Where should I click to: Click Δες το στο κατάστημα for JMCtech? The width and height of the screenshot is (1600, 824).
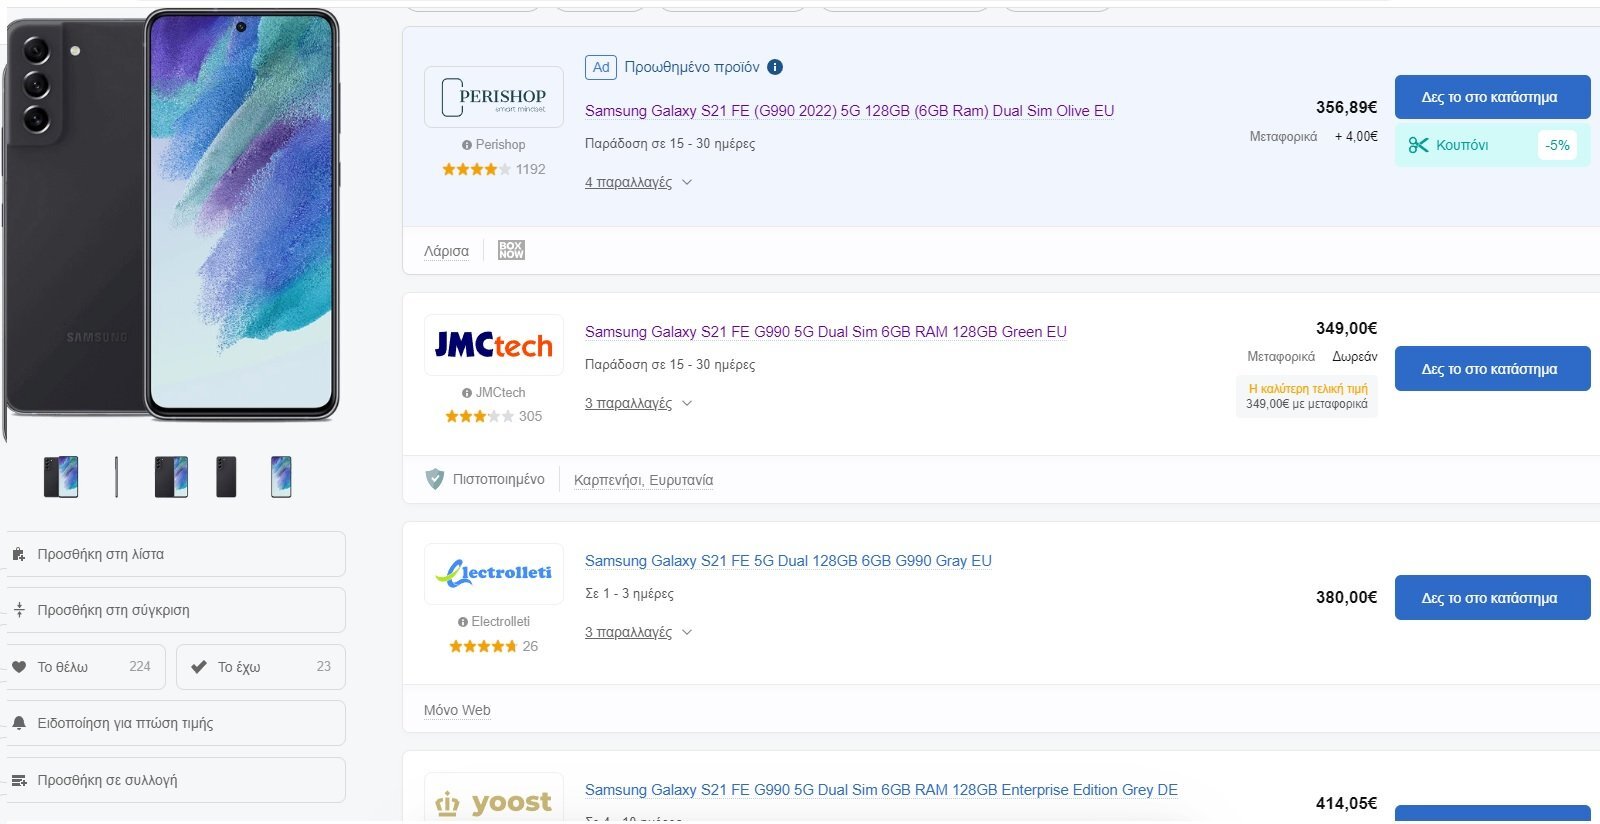click(x=1492, y=369)
